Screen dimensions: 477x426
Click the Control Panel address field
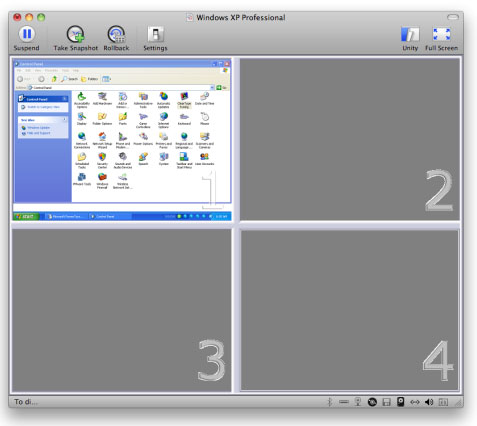[x=120, y=87]
